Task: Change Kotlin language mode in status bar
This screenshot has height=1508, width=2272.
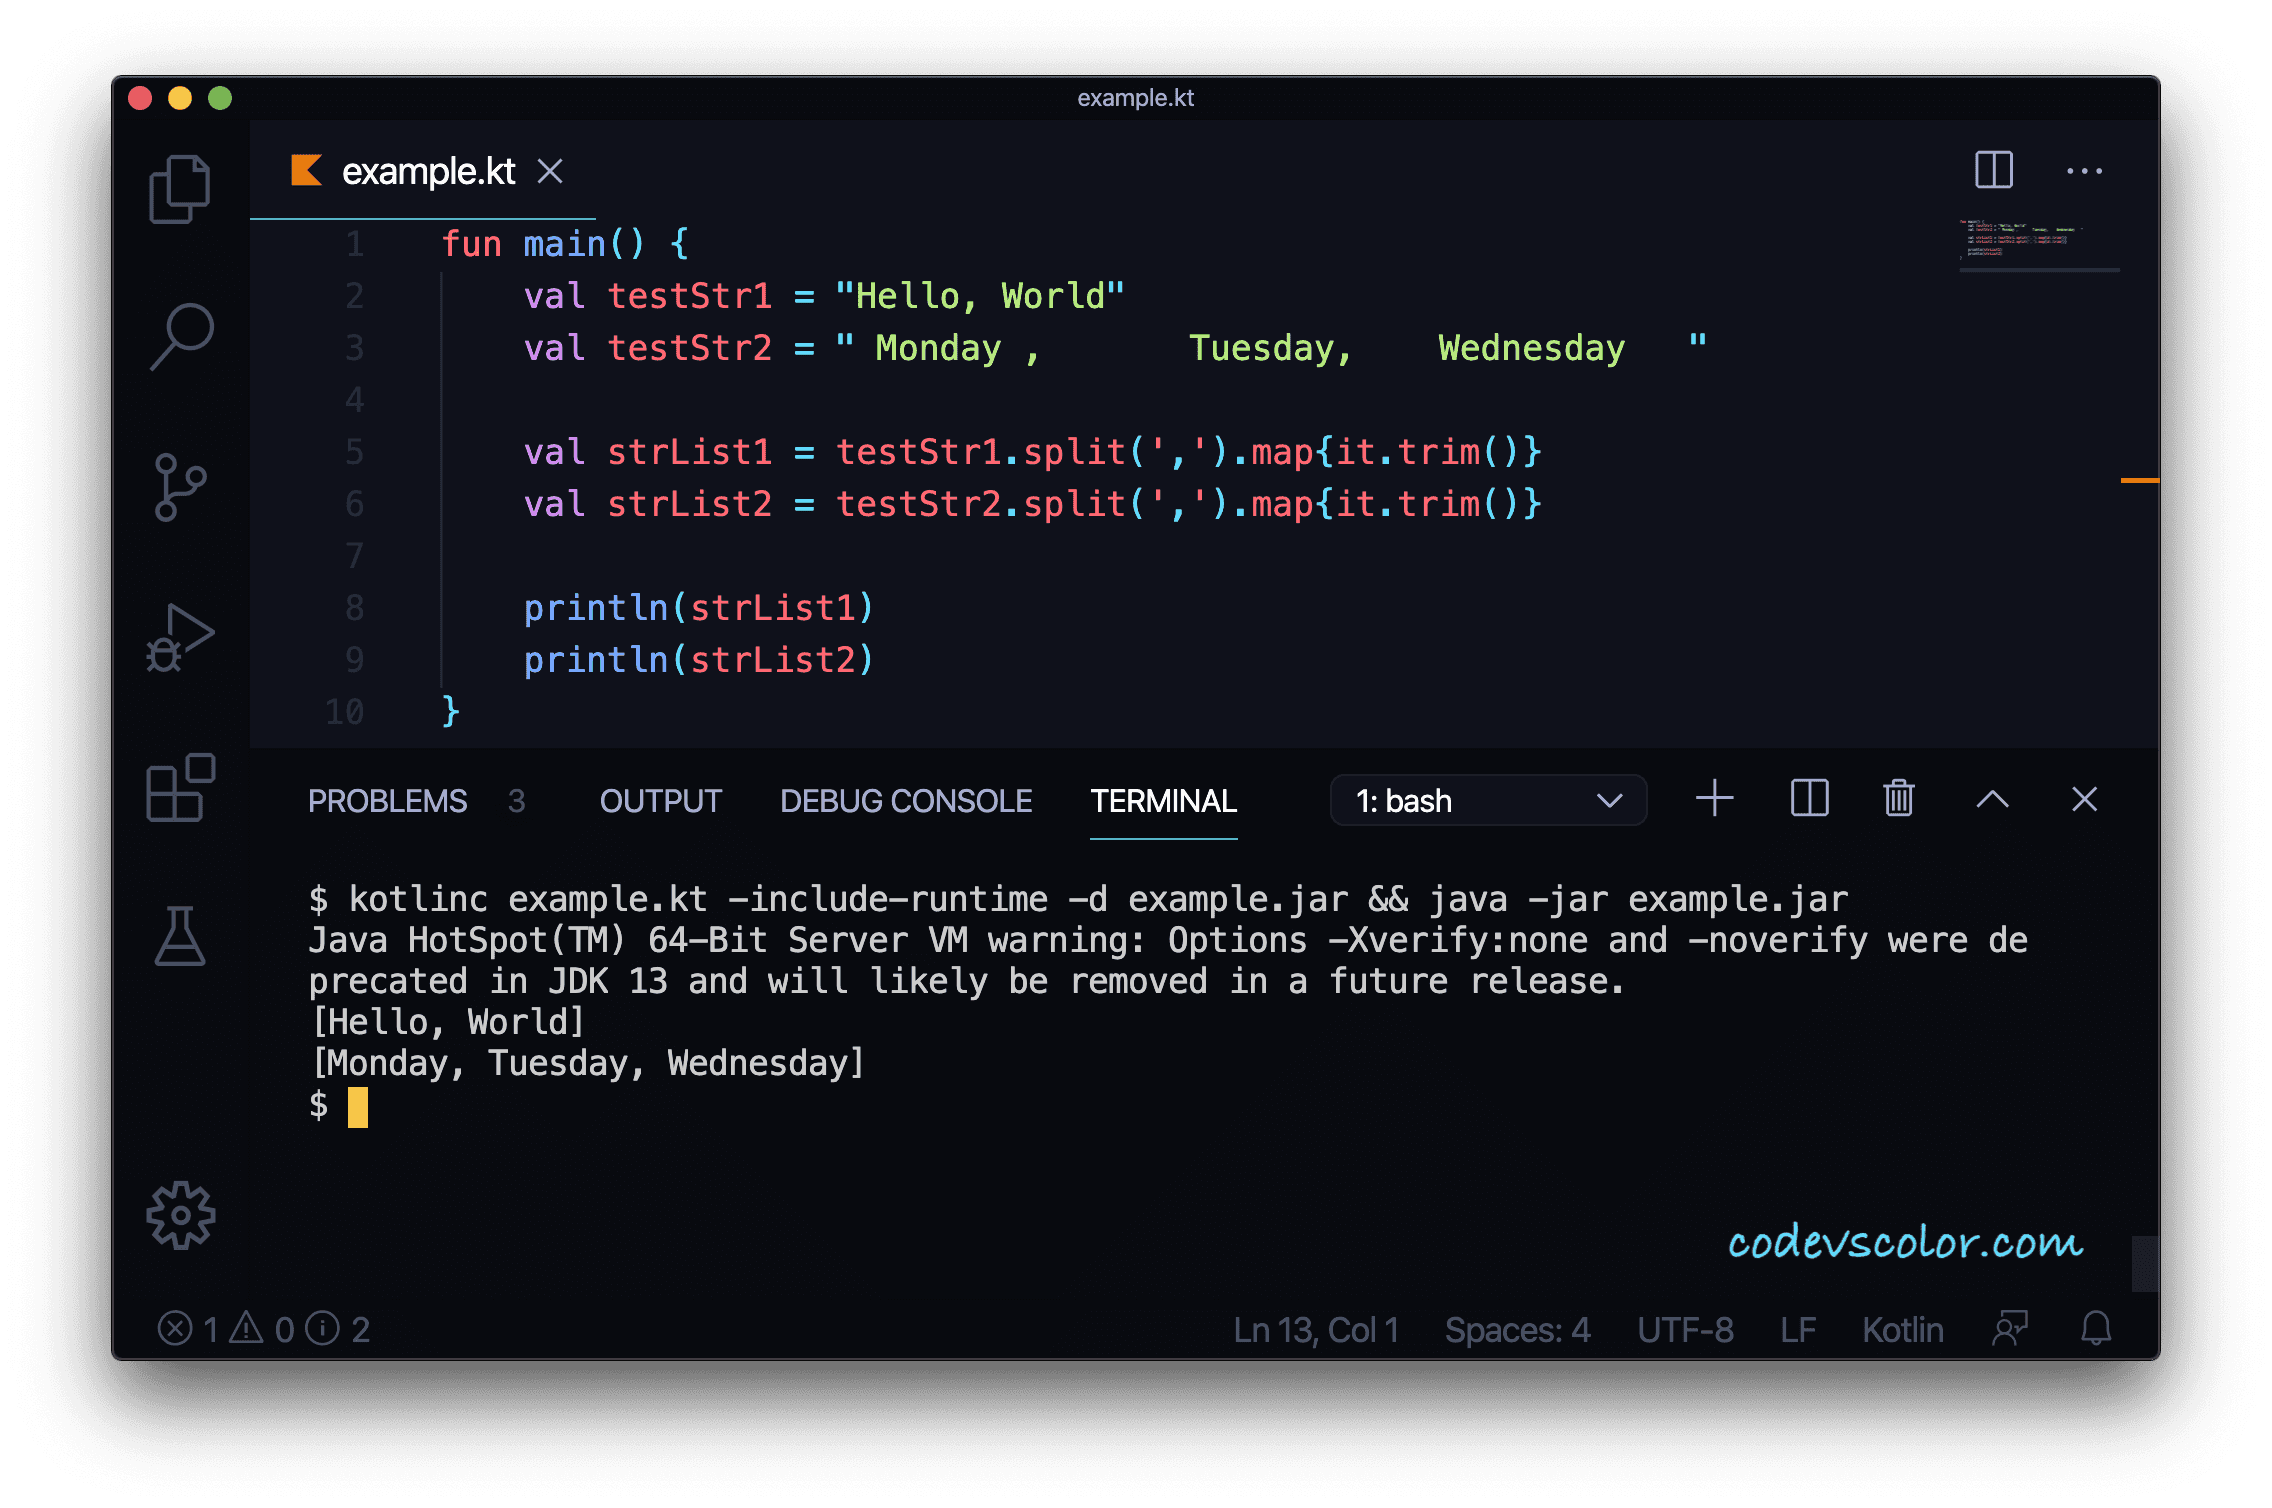Action: 1902,1330
